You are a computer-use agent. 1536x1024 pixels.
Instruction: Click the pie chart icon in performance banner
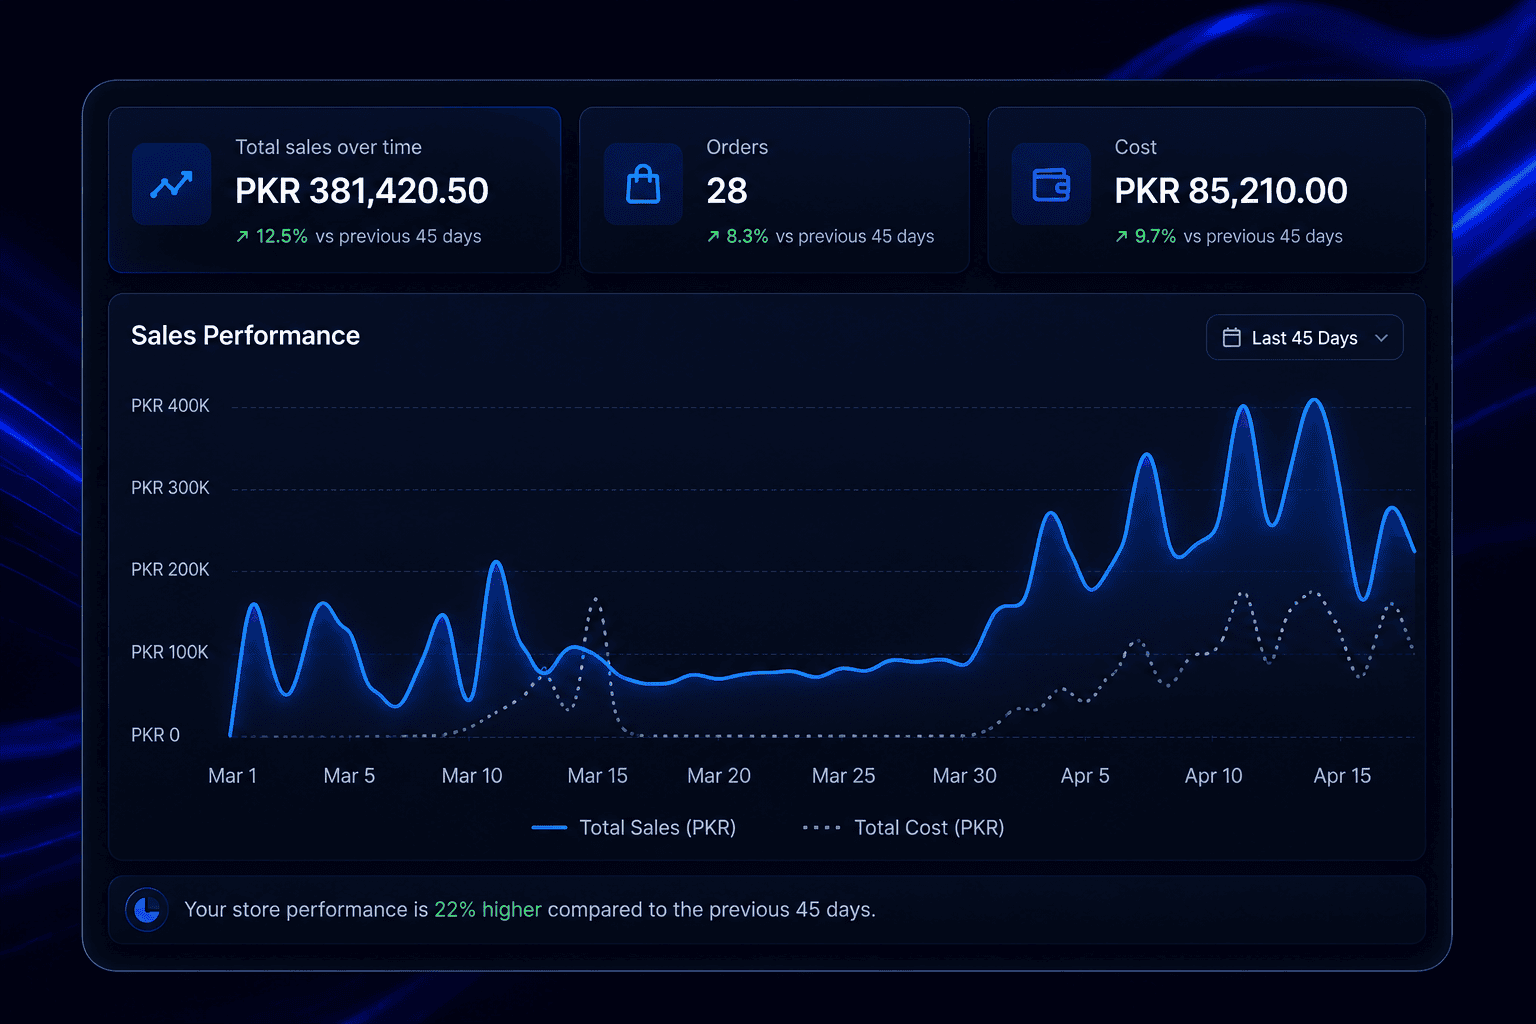[x=147, y=910]
